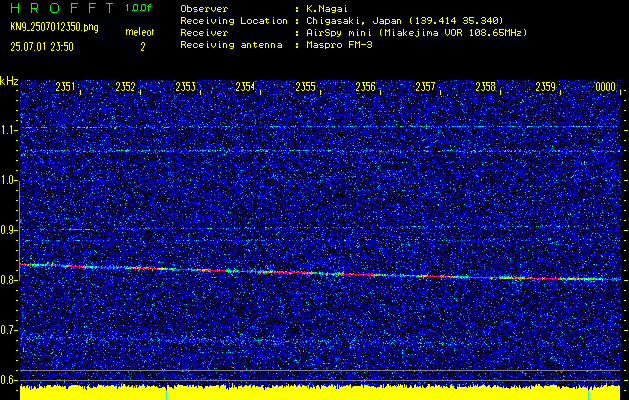Click the Maspro FM-3 antenna value
Image resolution: width=629 pixels, height=400 pixels.
point(339,45)
